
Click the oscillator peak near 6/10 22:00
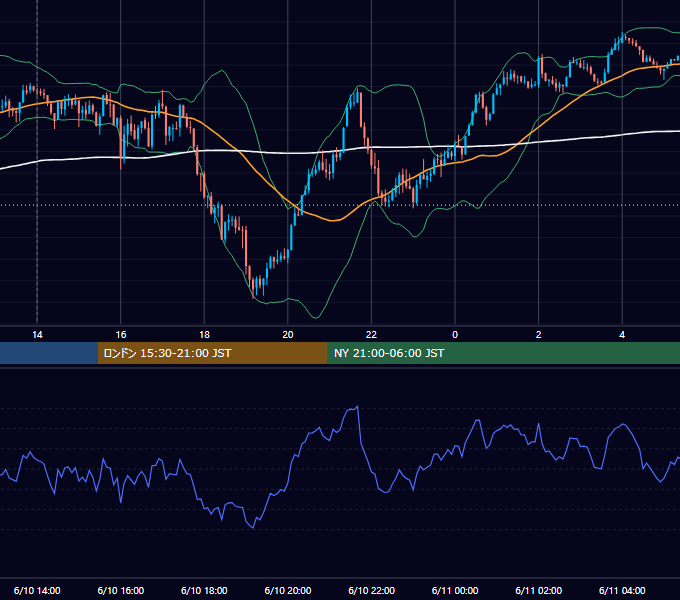click(357, 407)
